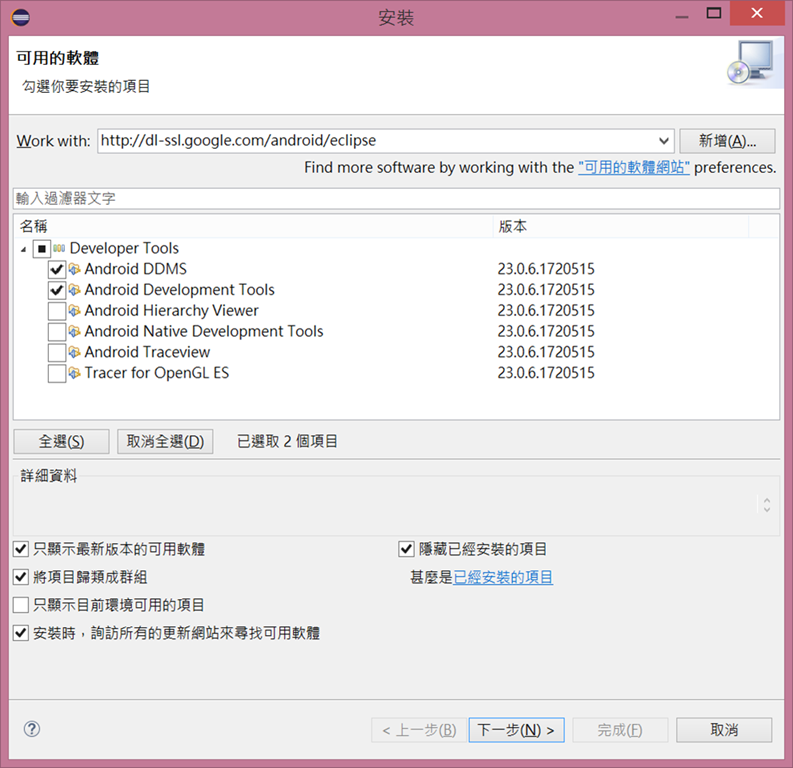The width and height of the screenshot is (793, 768).
Task: Toggle 安裝時詢訪所有的更新網站 checkbox
Action: tap(21, 633)
